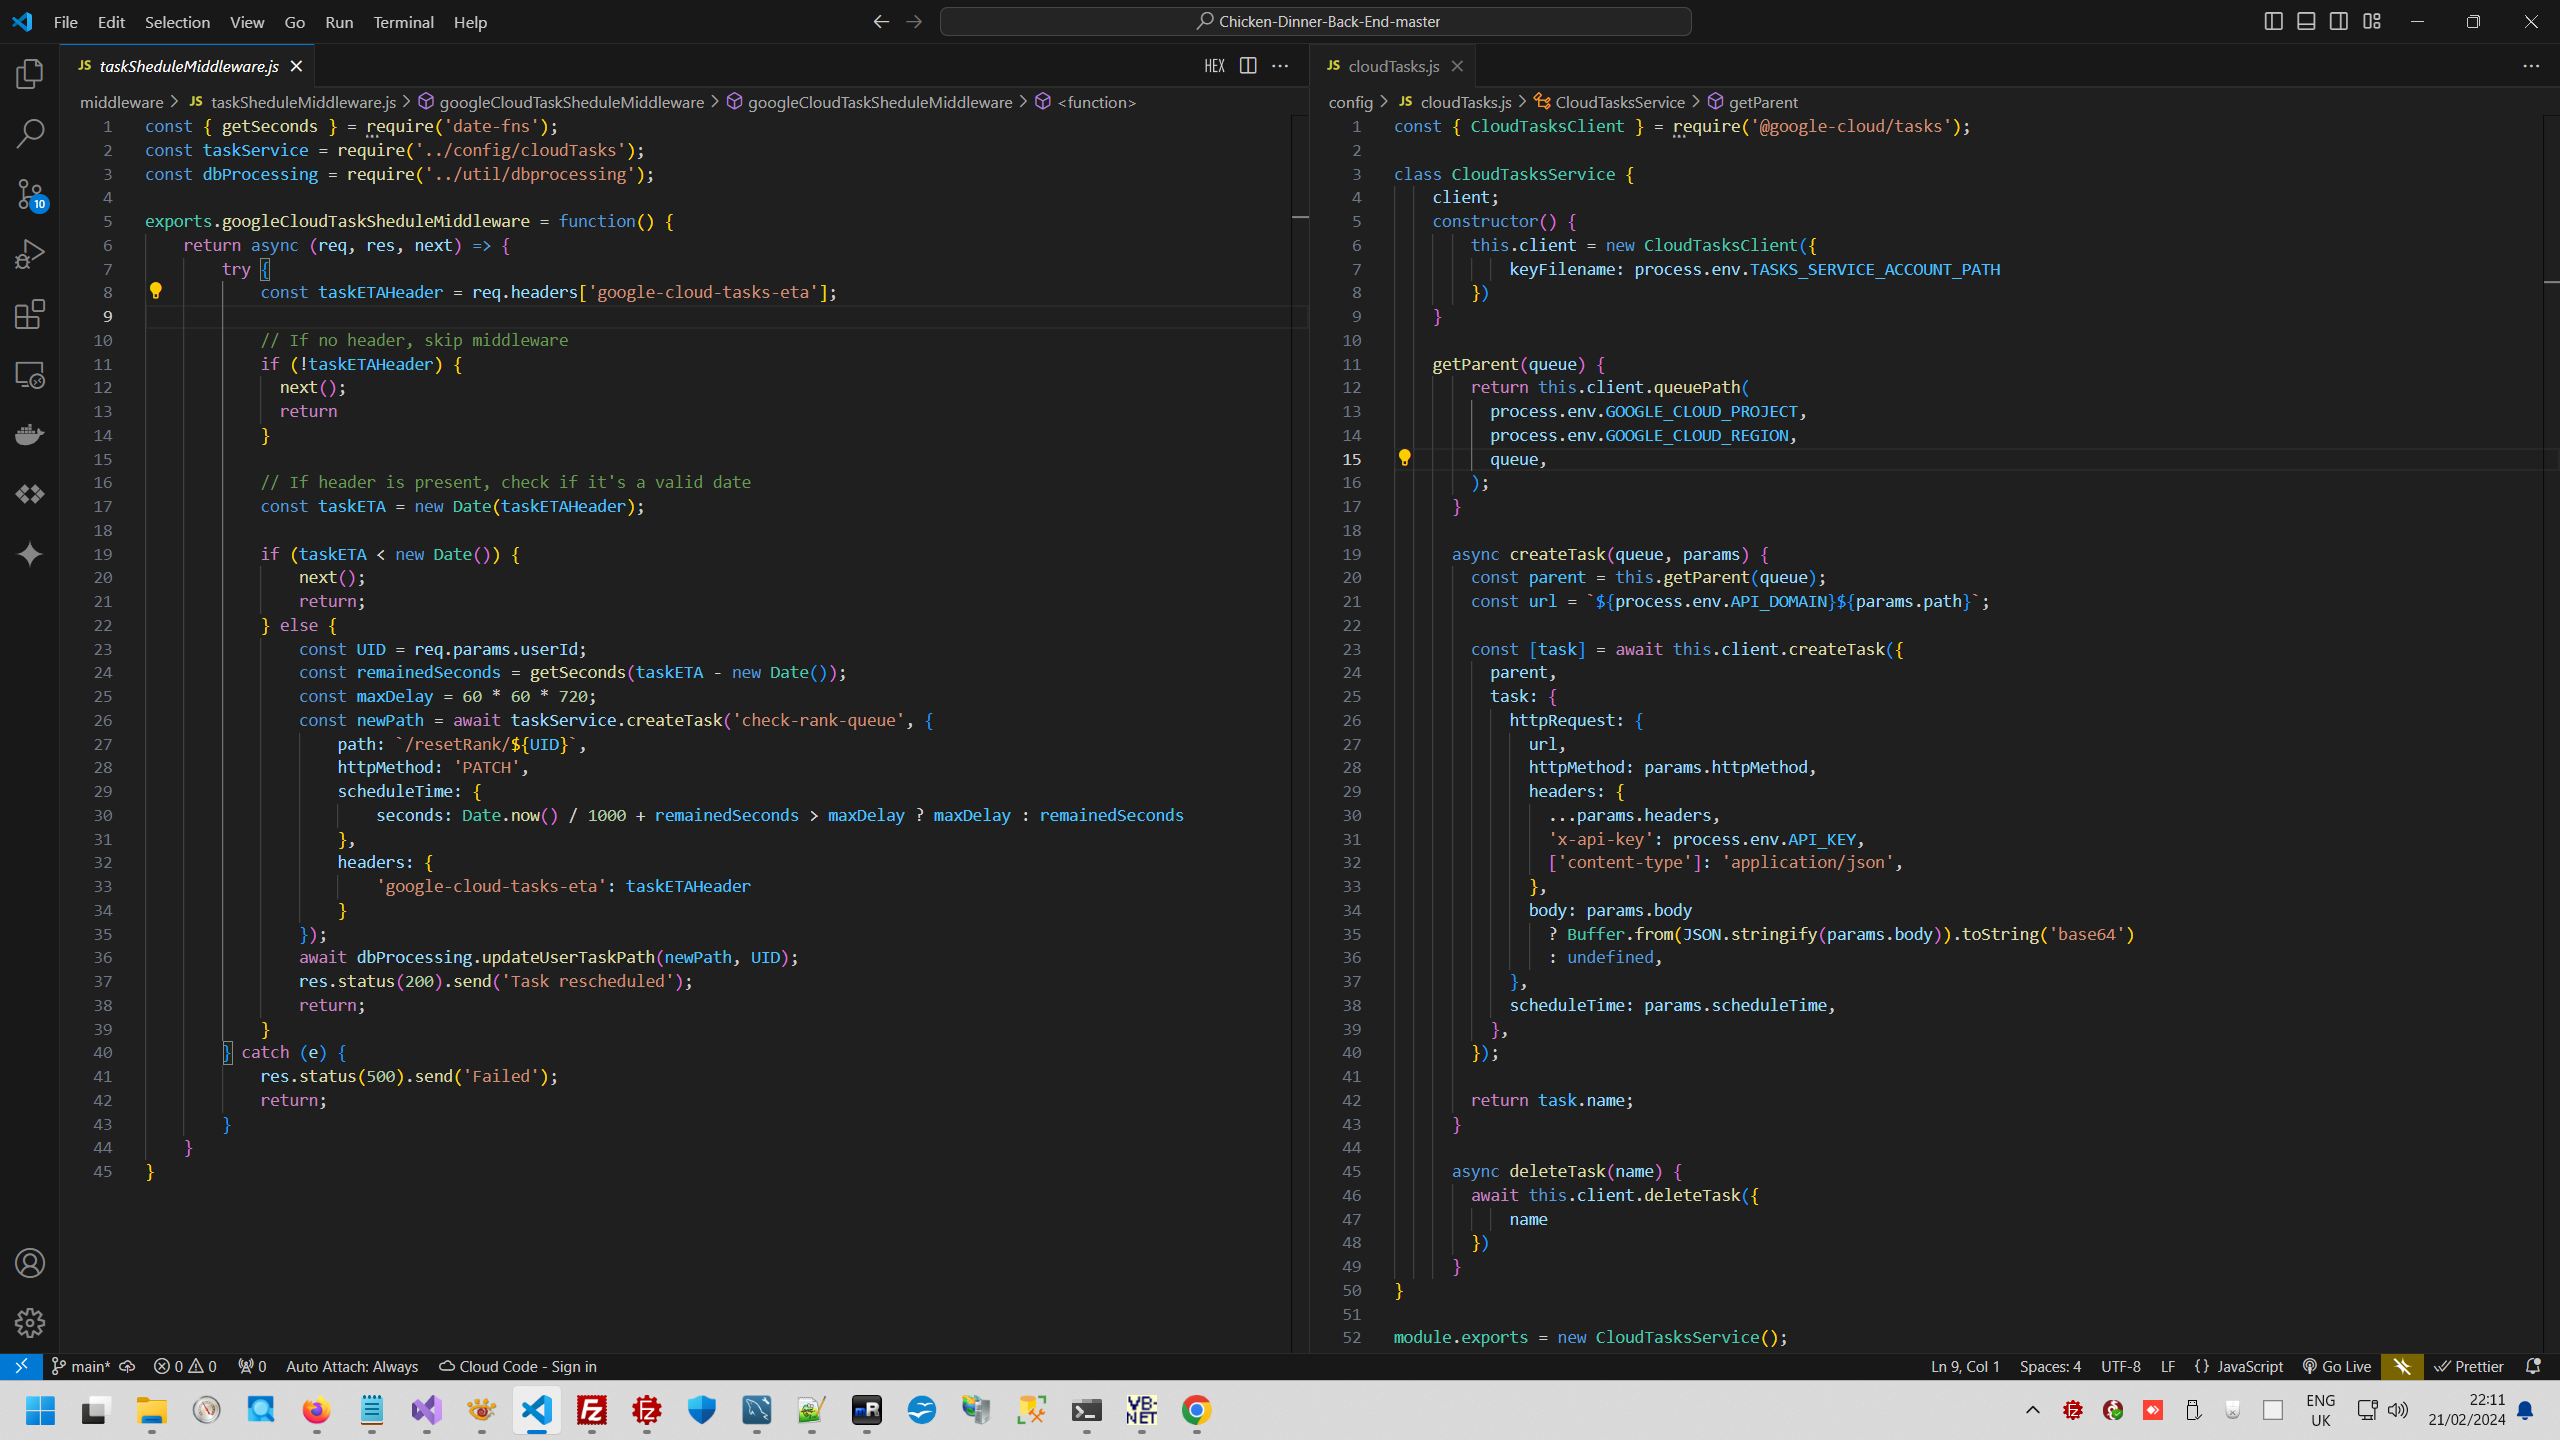Click the command center search box
The image size is (2560, 1440).
coord(1315,21)
